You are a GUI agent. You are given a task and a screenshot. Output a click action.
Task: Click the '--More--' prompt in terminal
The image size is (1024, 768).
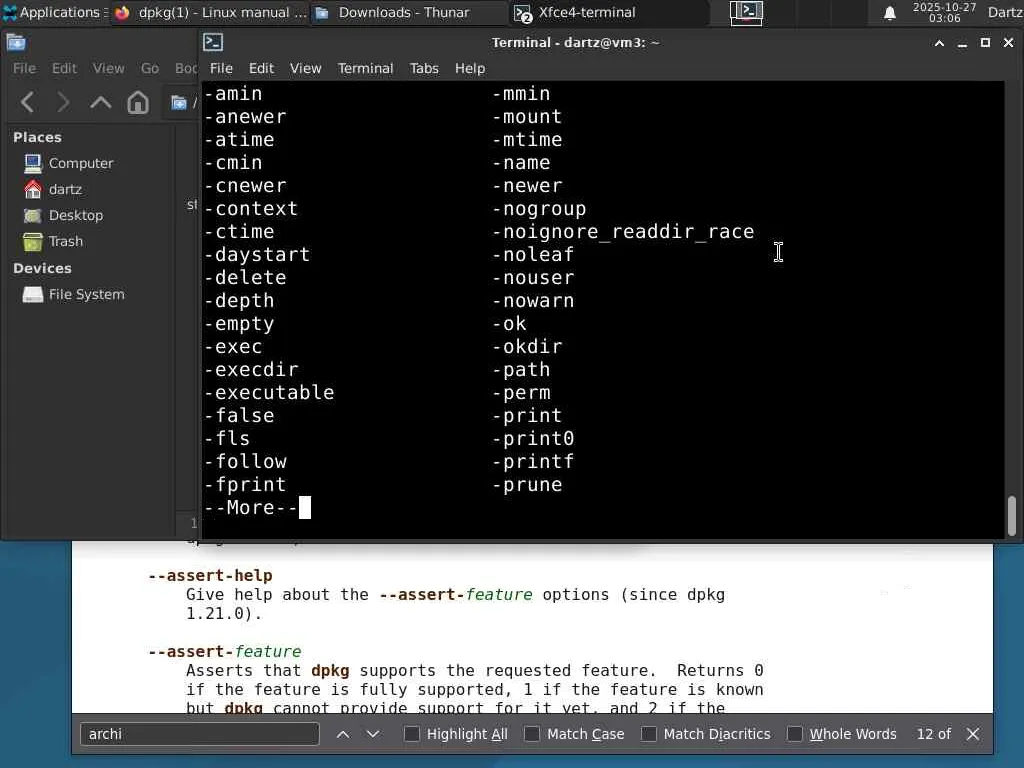click(251, 507)
